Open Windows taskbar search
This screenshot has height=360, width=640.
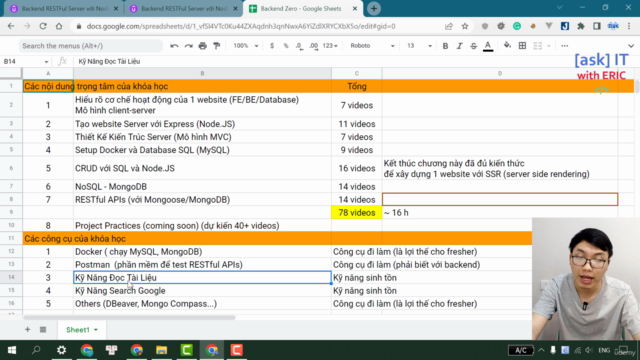(x=36, y=350)
